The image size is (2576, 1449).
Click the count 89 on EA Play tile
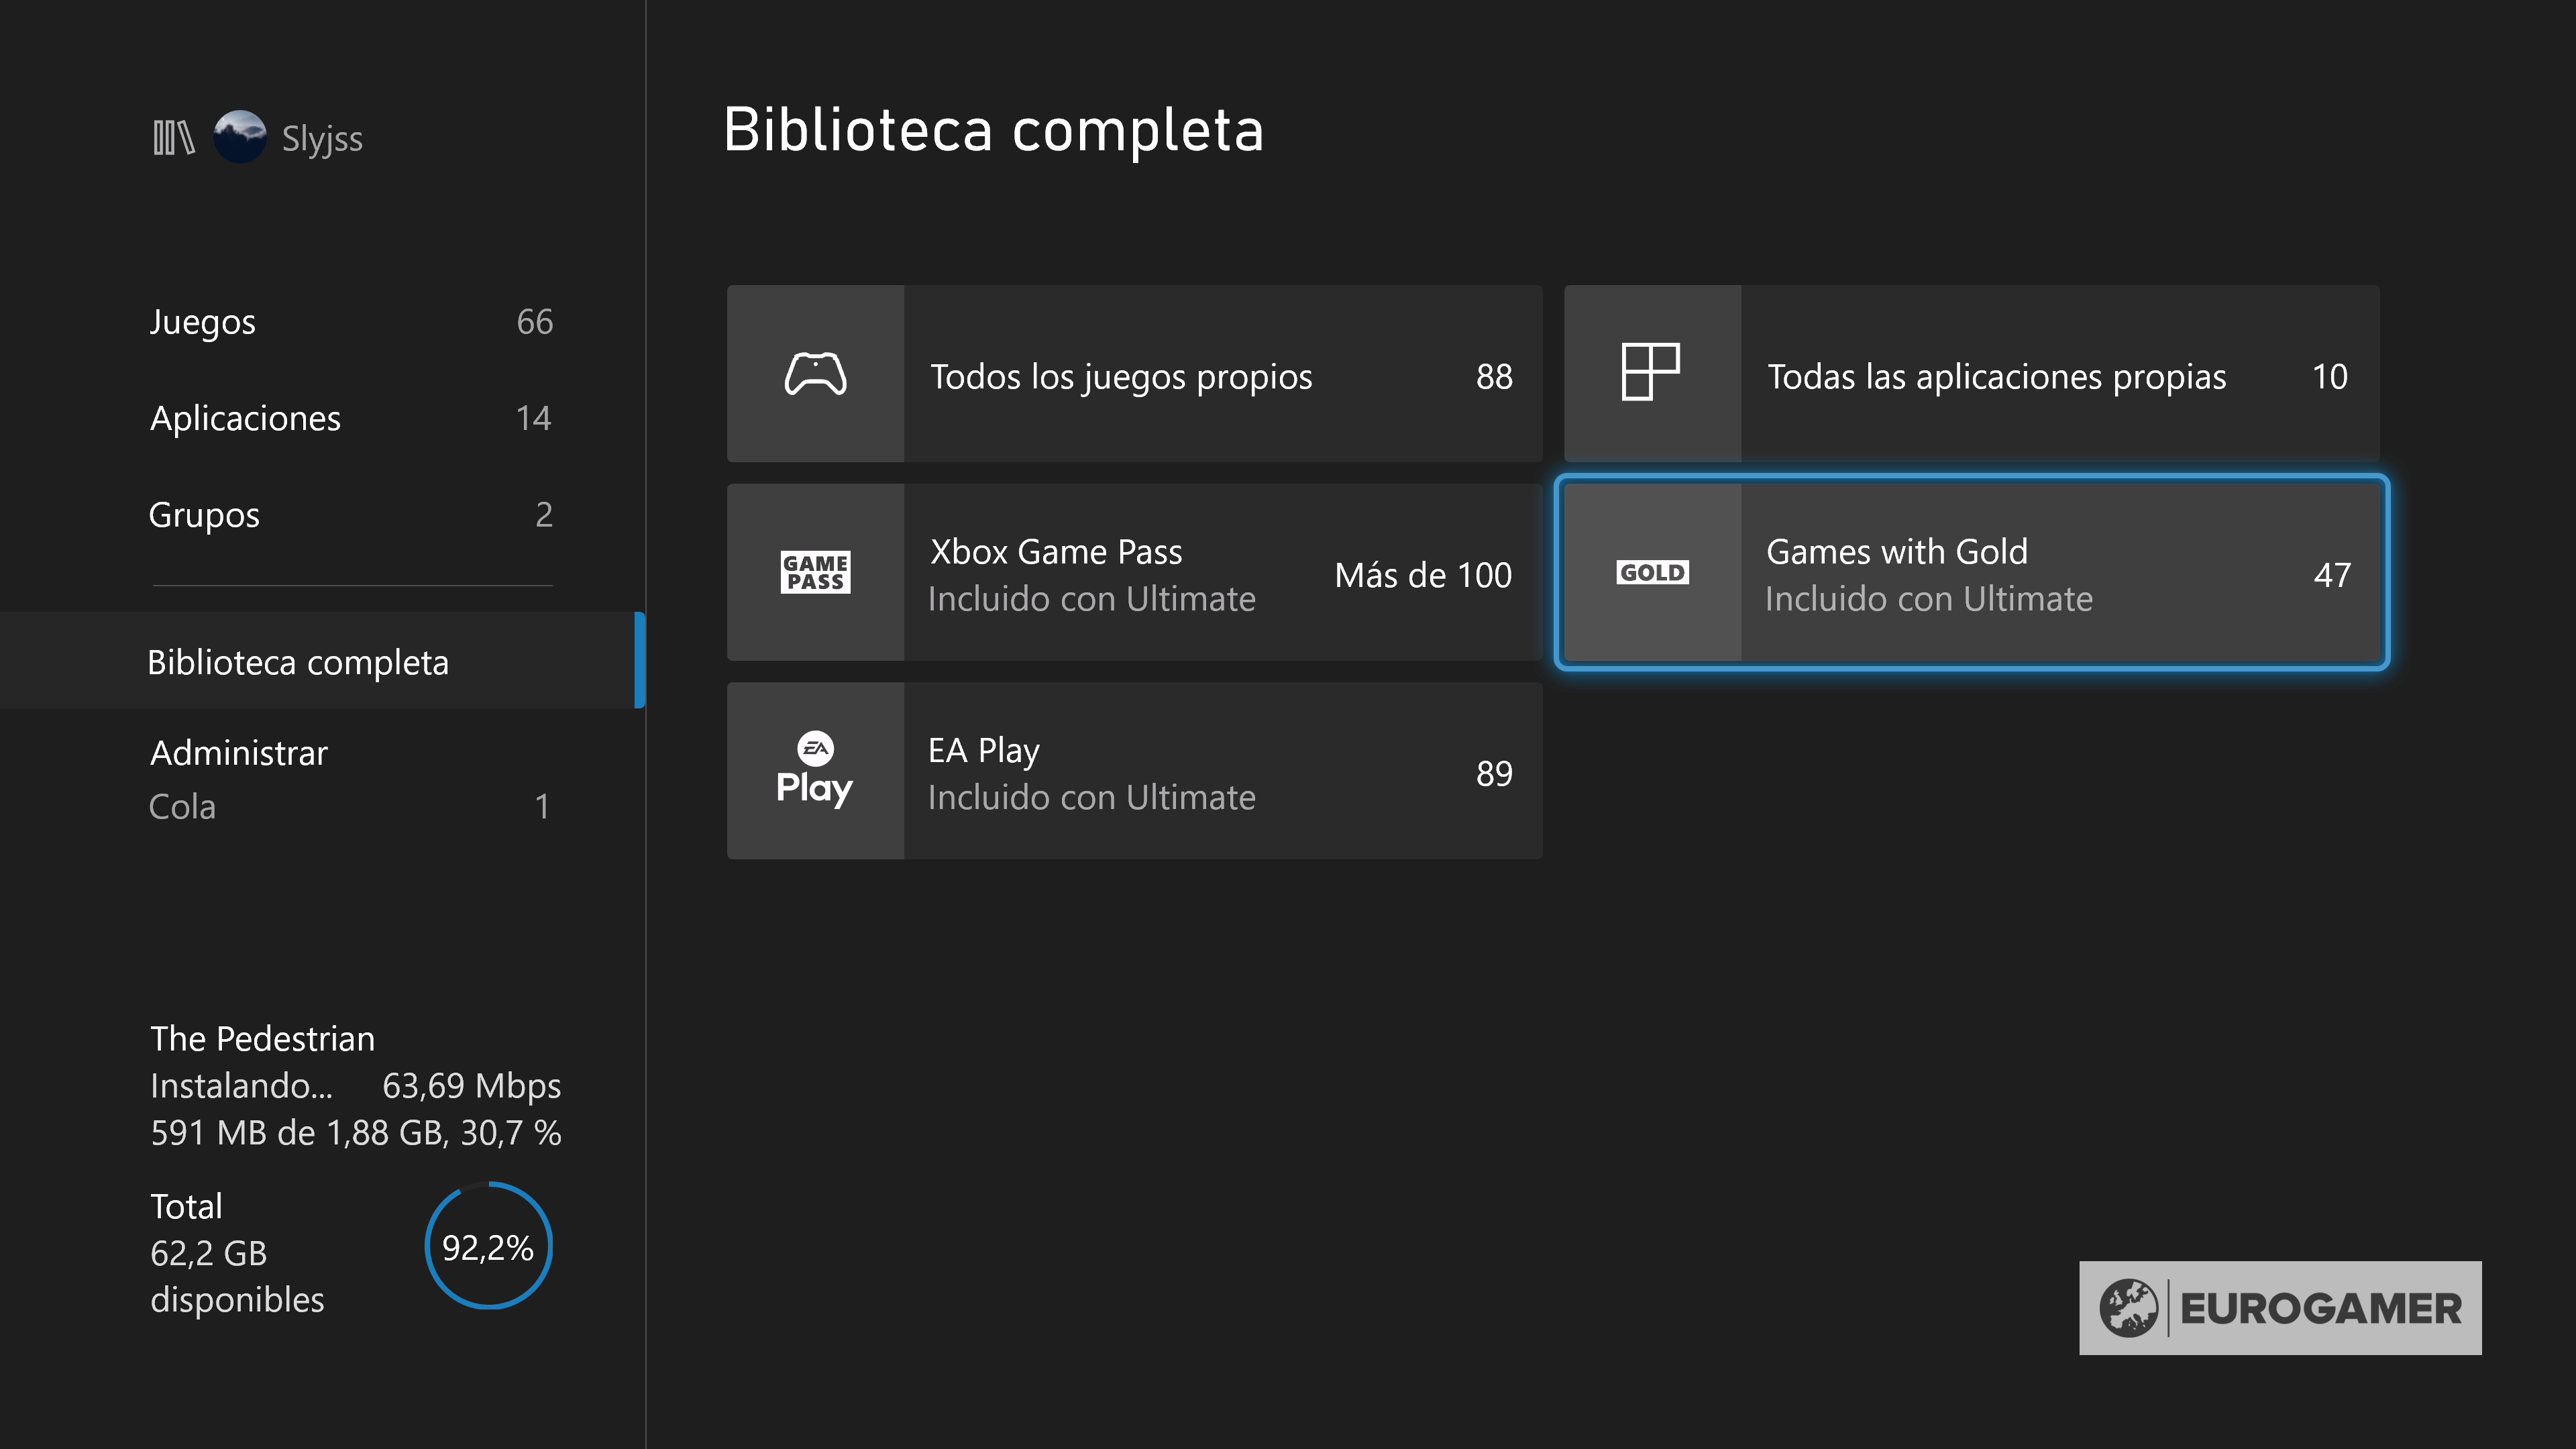[1494, 774]
